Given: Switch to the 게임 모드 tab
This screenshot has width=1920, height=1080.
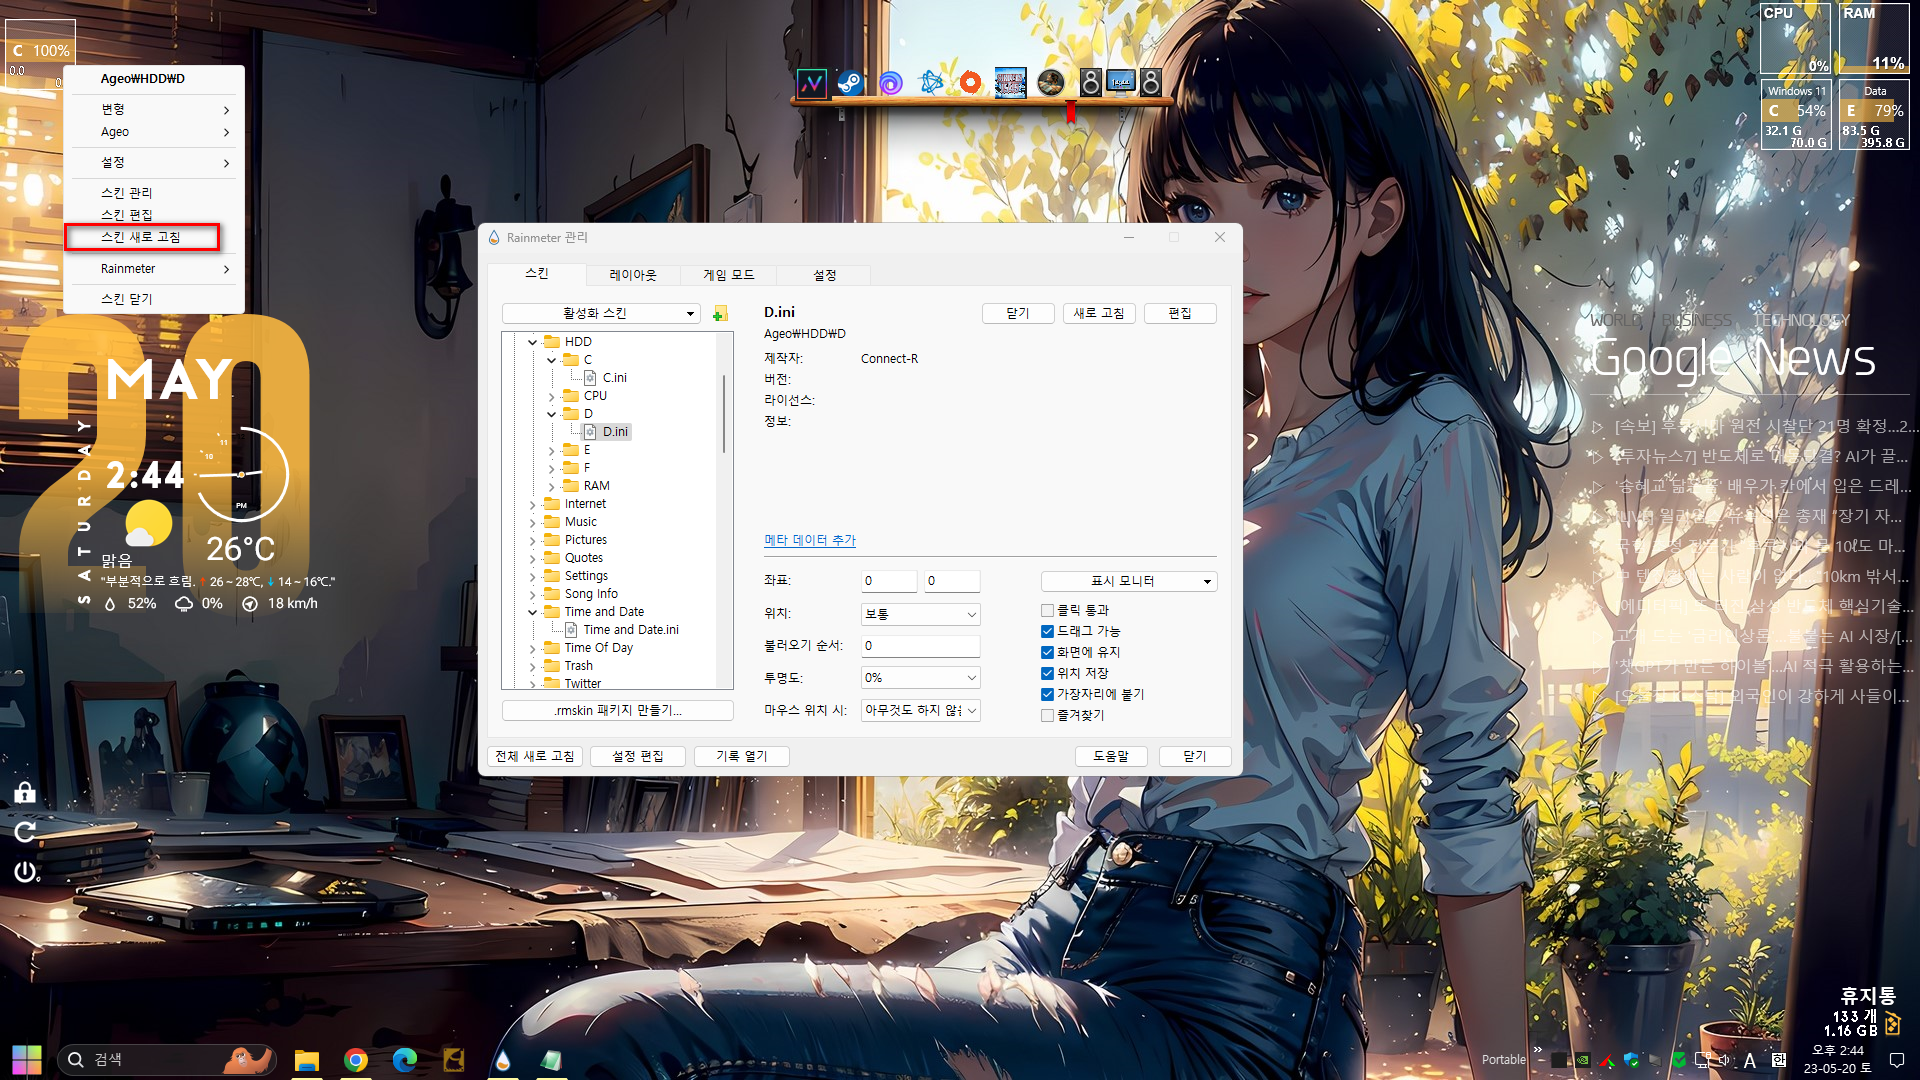Looking at the screenshot, I should (728, 275).
